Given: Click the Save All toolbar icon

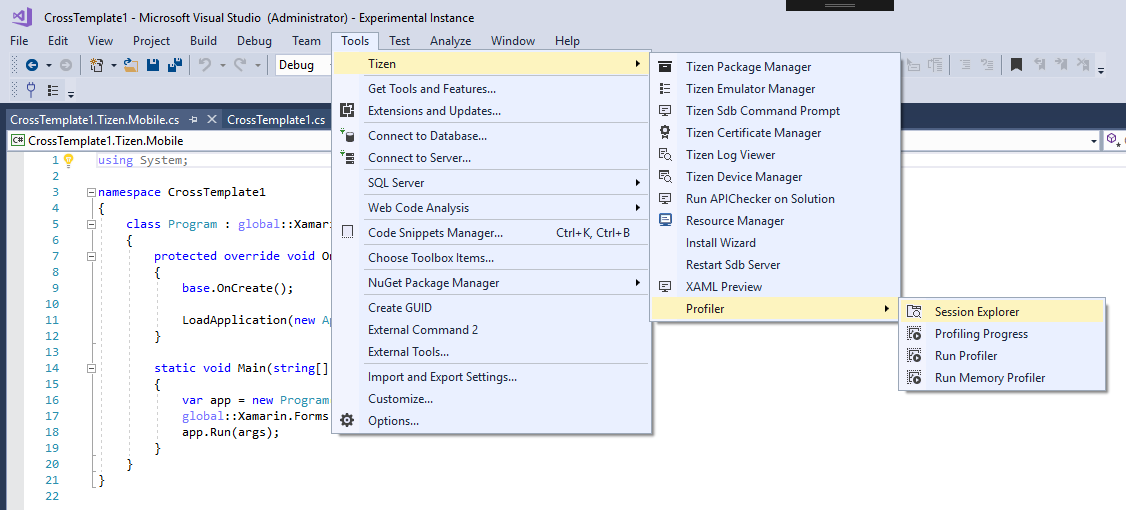Looking at the screenshot, I should (x=174, y=65).
